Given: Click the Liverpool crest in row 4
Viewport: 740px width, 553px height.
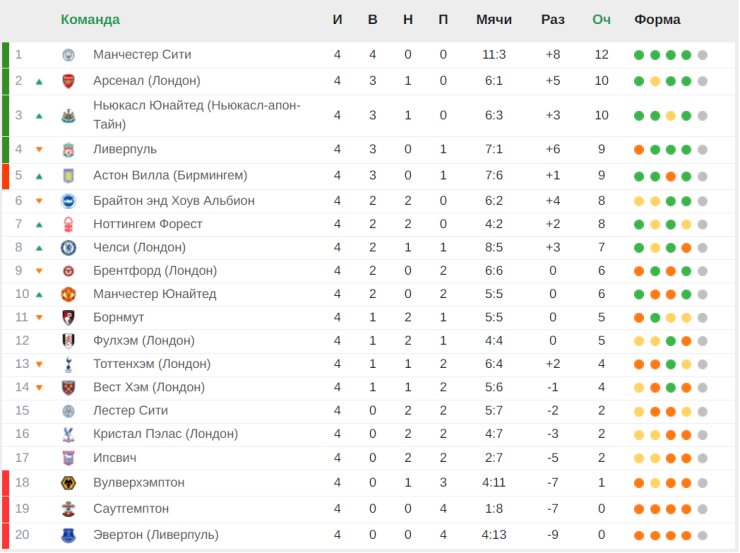Looking at the screenshot, I should point(68,150).
